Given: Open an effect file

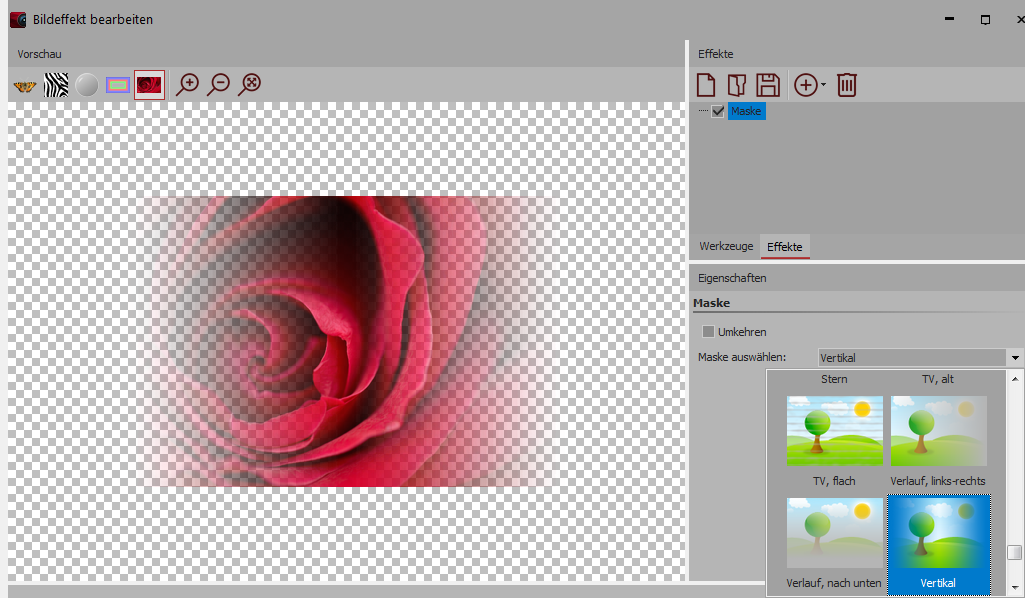Looking at the screenshot, I should 736,85.
